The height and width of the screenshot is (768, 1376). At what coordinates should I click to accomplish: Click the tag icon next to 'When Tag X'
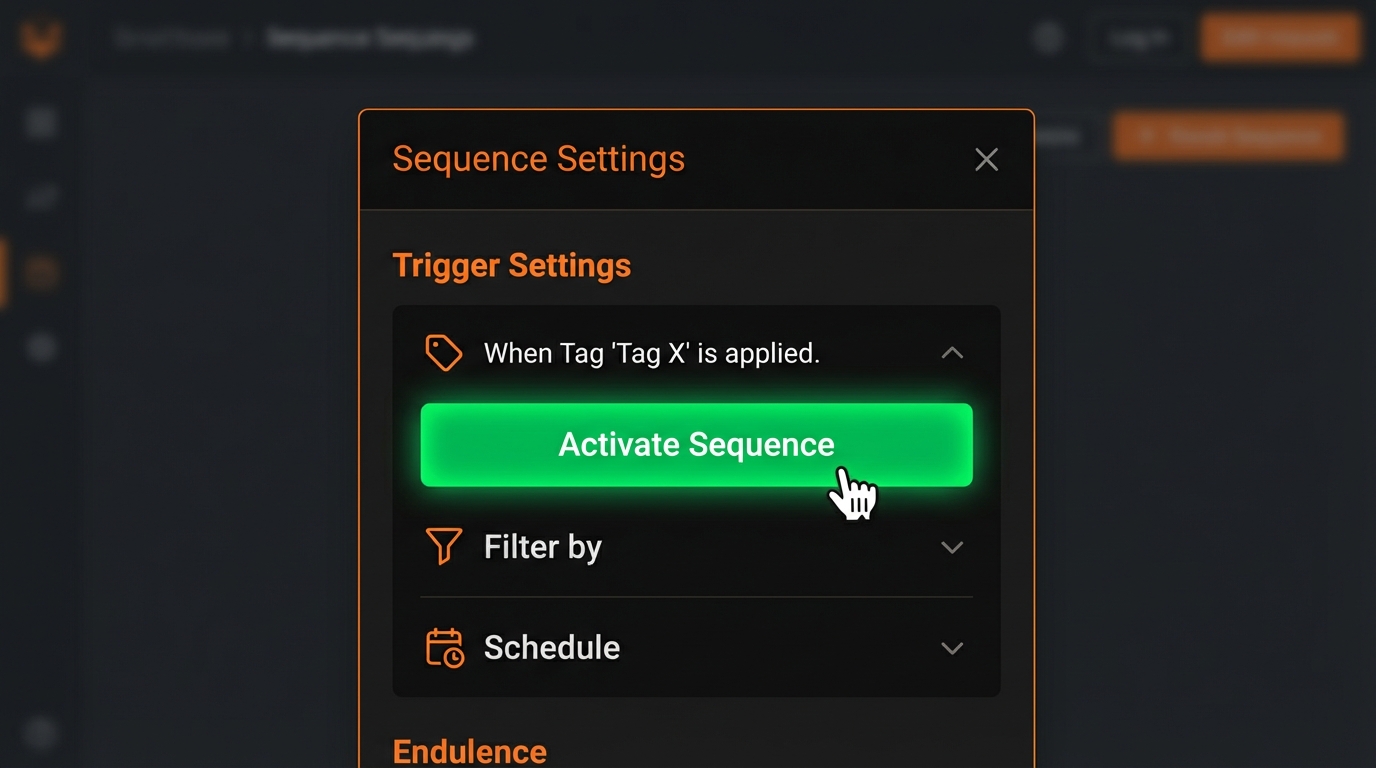pos(444,352)
